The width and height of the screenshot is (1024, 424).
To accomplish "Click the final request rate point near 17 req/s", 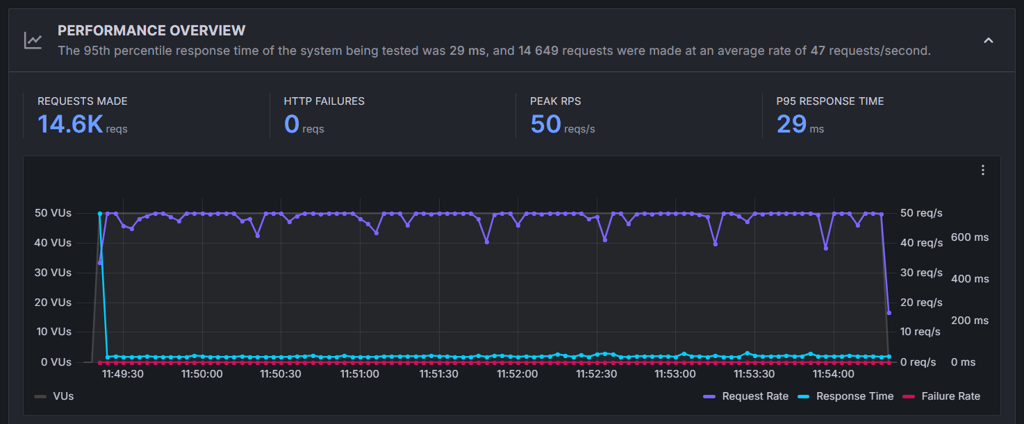I will 889,313.
